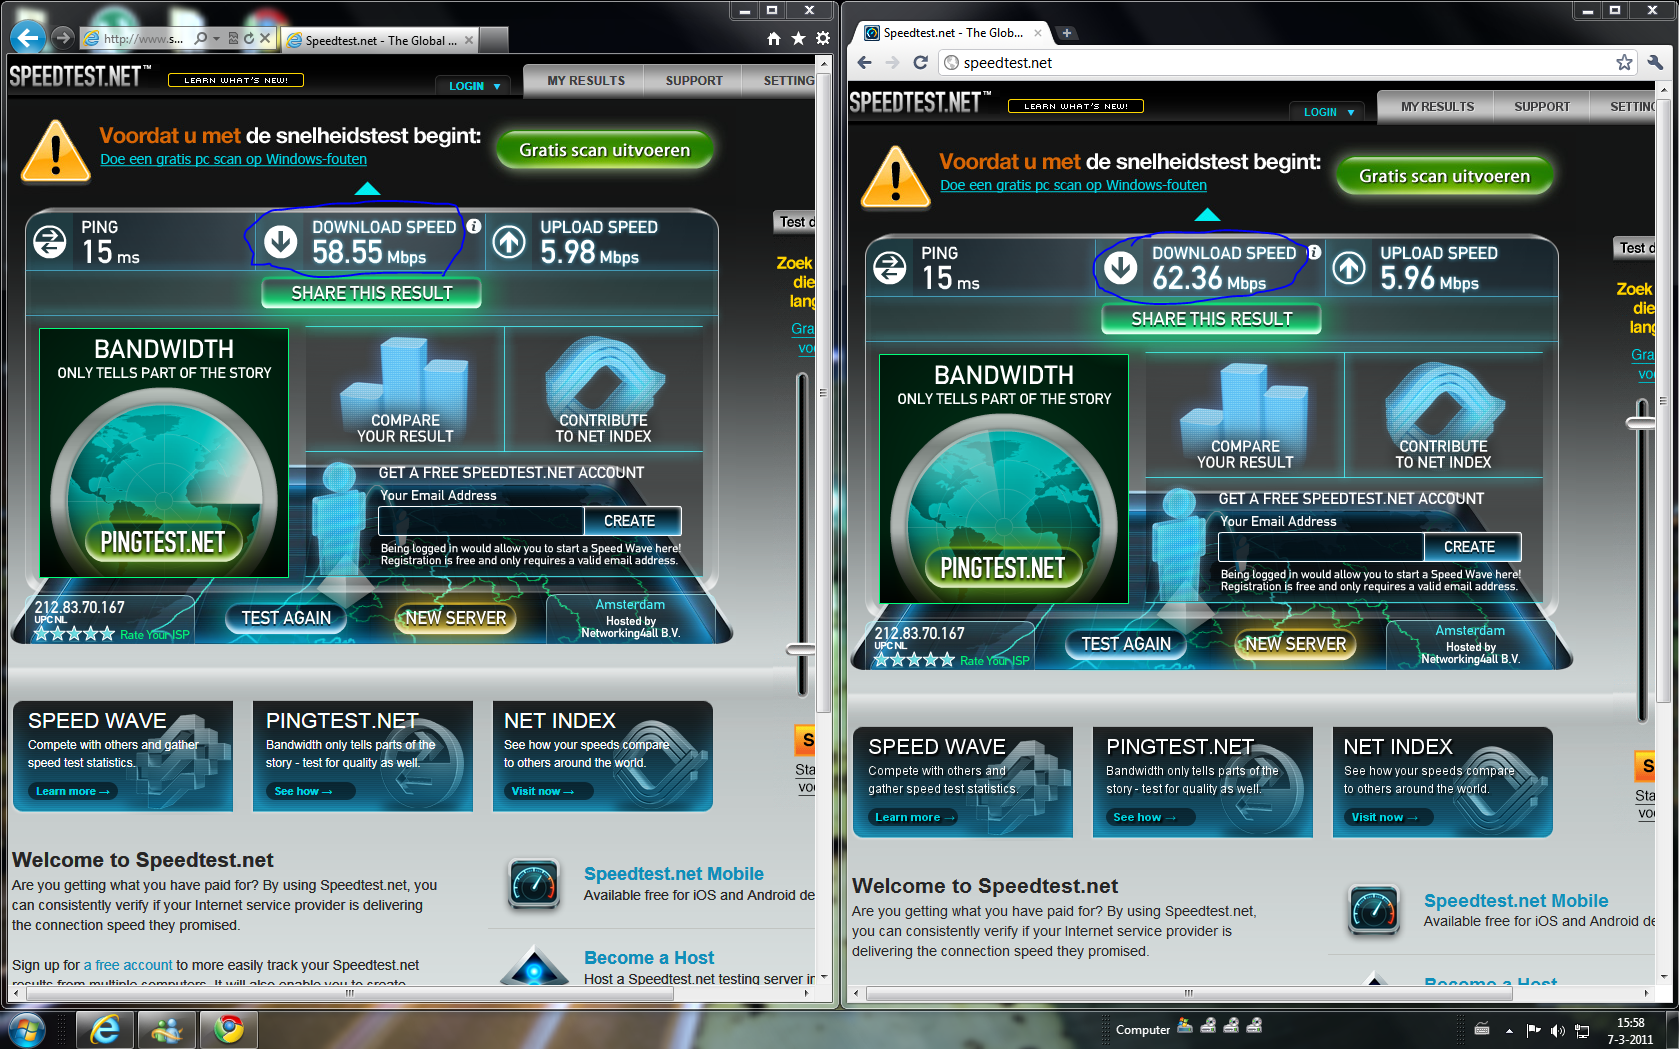Click the Back arrow in Internet Explorer
The width and height of the screenshot is (1679, 1049).
pyautogui.click(x=28, y=39)
